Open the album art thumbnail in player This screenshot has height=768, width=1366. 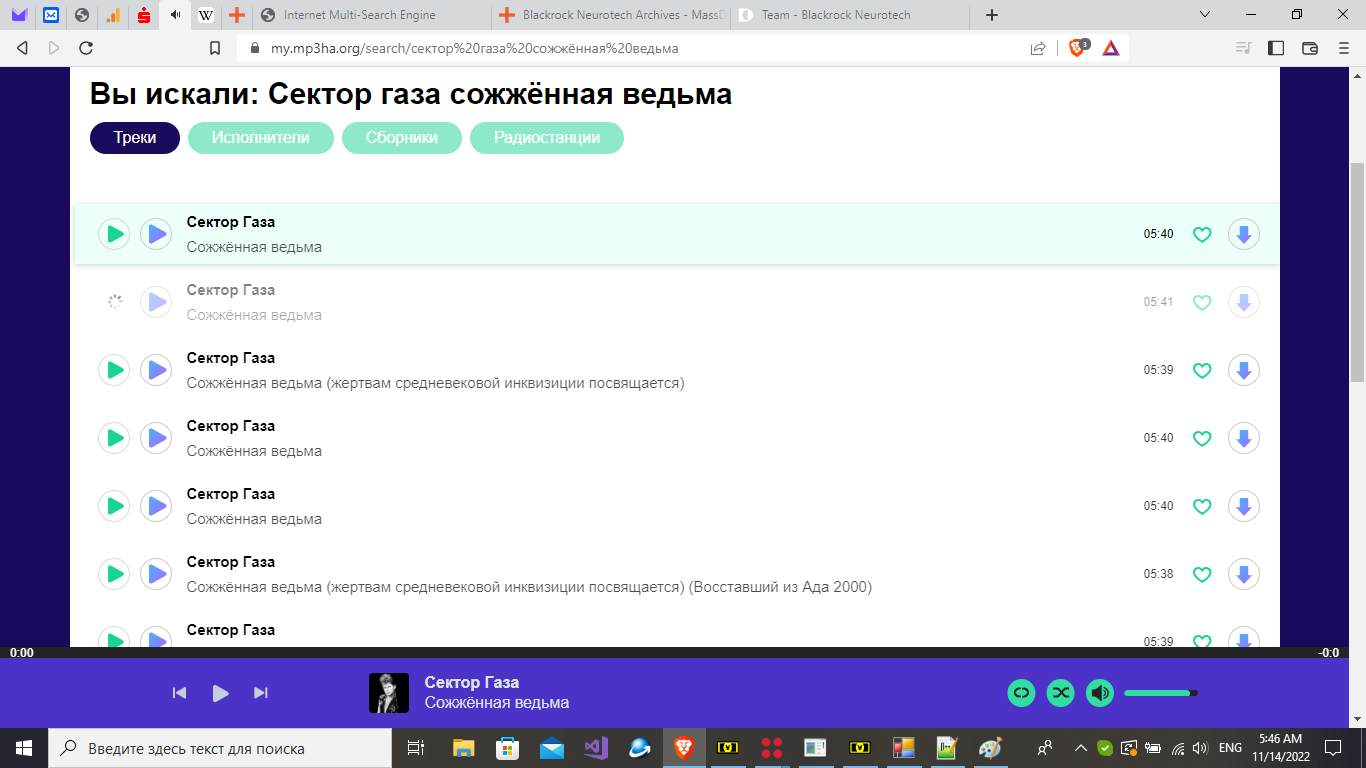(389, 693)
